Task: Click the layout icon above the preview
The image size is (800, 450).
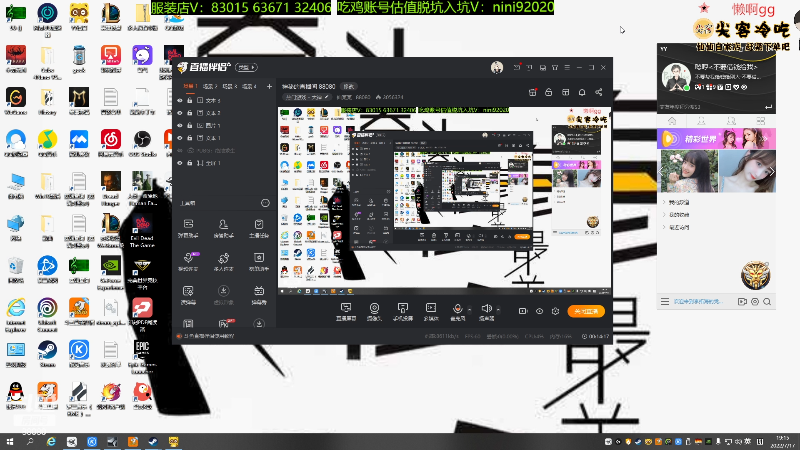Action: click(565, 92)
